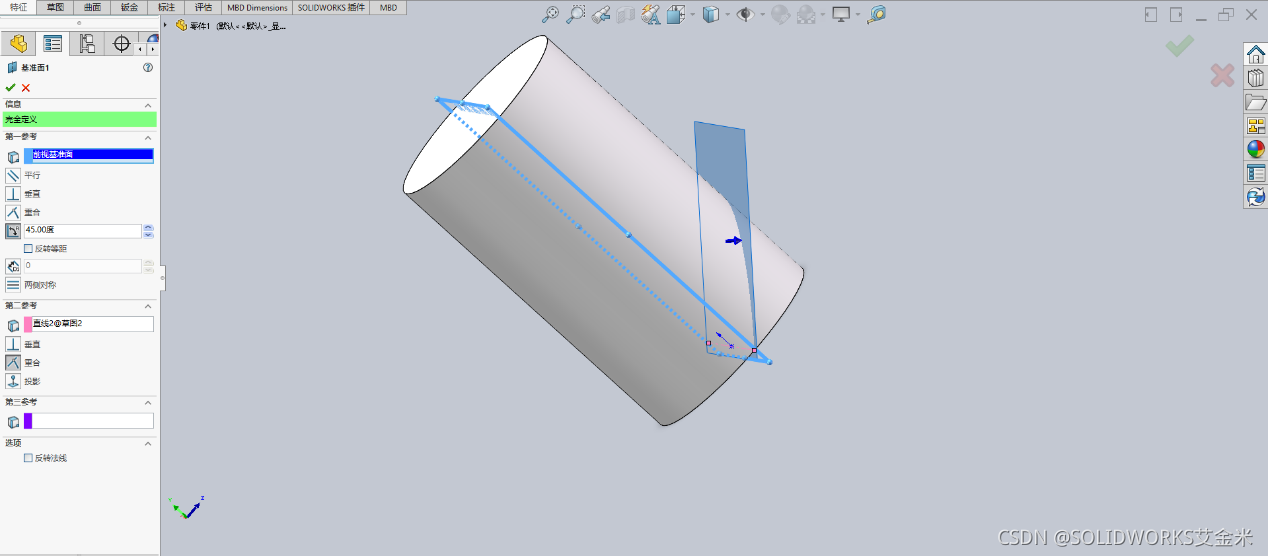Open the Design Library task pane icon

point(1256,78)
